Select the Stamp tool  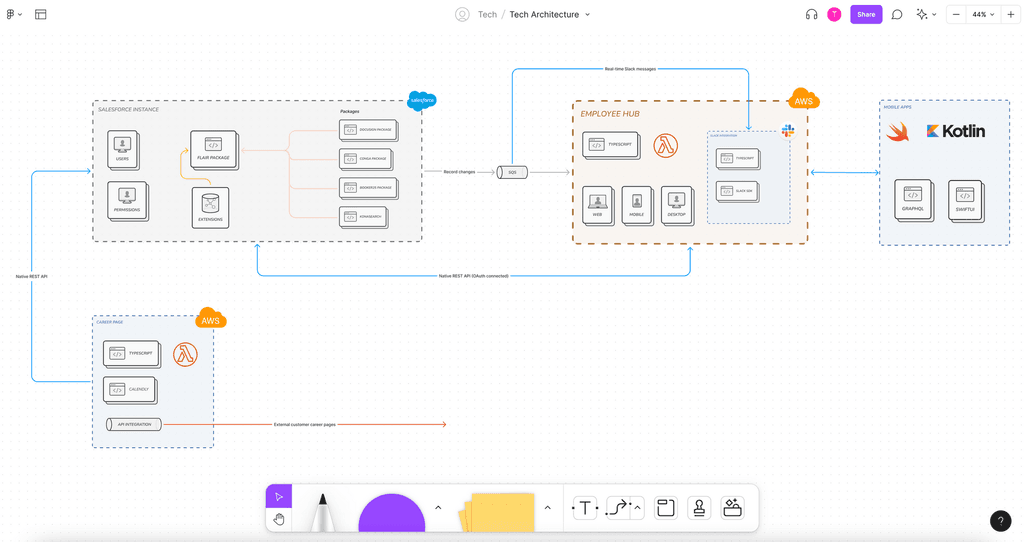coord(699,507)
